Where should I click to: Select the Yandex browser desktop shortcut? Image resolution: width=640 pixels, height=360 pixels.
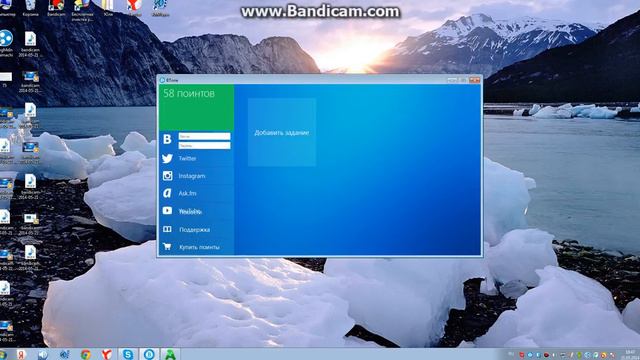coord(134,8)
